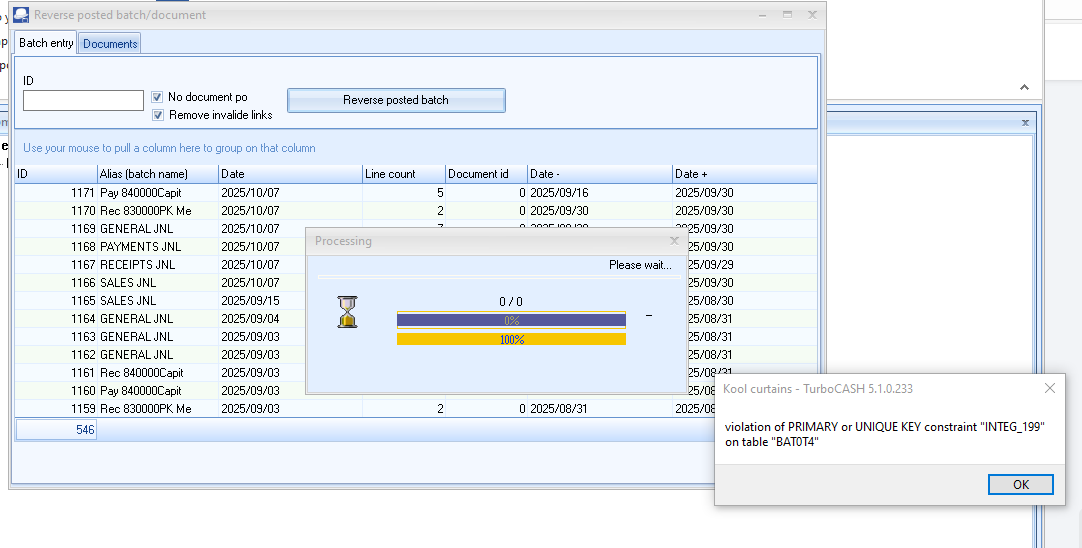Click the ID input field
1082x548 pixels.
[83, 101]
